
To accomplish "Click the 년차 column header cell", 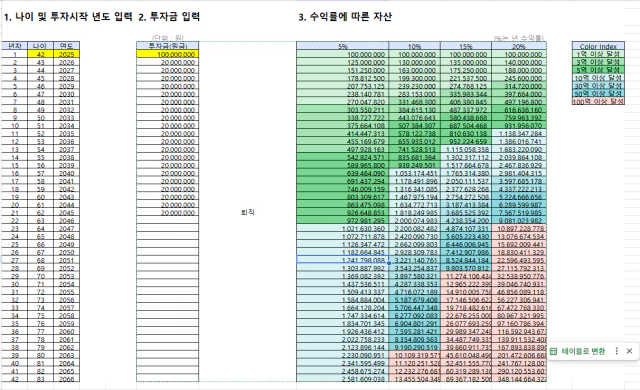I will (x=15, y=46).
